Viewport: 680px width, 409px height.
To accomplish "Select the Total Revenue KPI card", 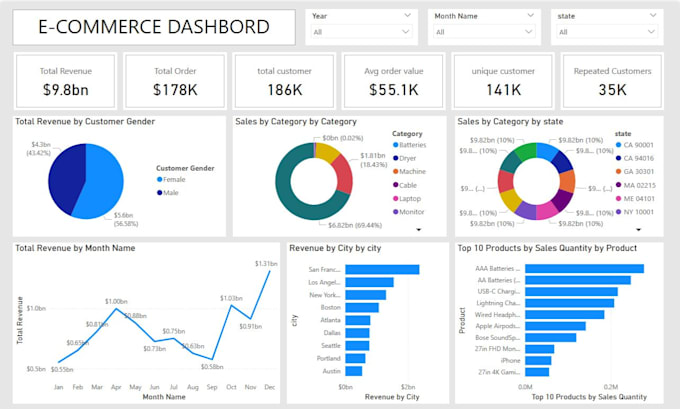I will (65, 81).
